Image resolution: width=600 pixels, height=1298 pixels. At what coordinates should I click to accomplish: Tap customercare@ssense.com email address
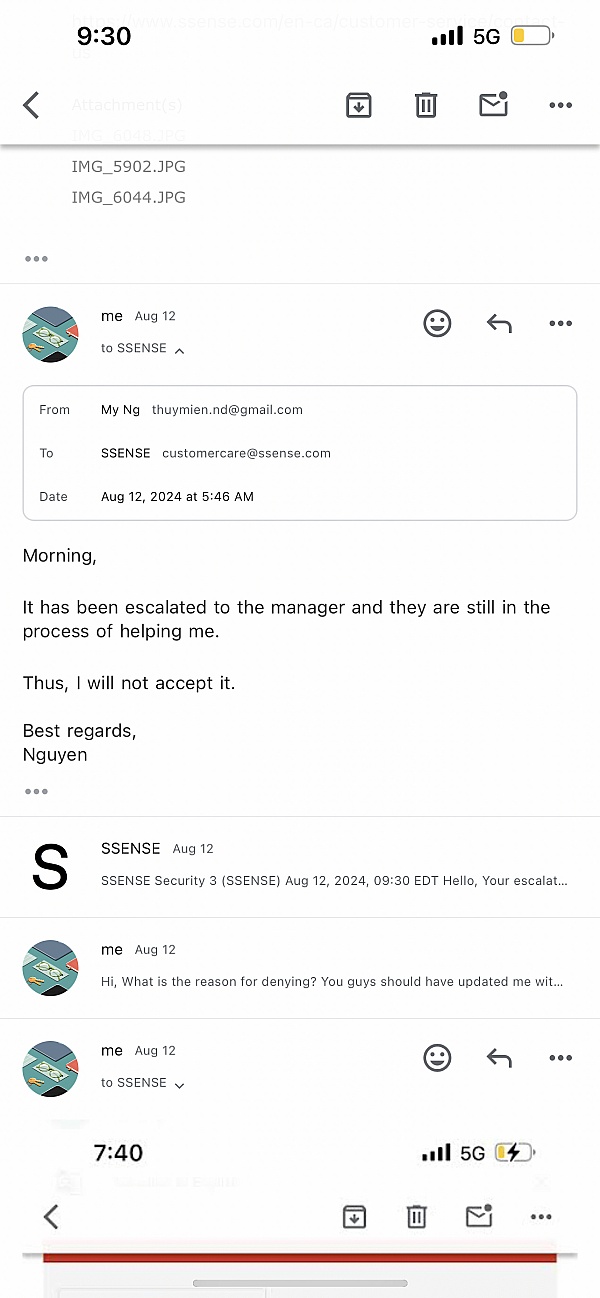[x=246, y=453]
